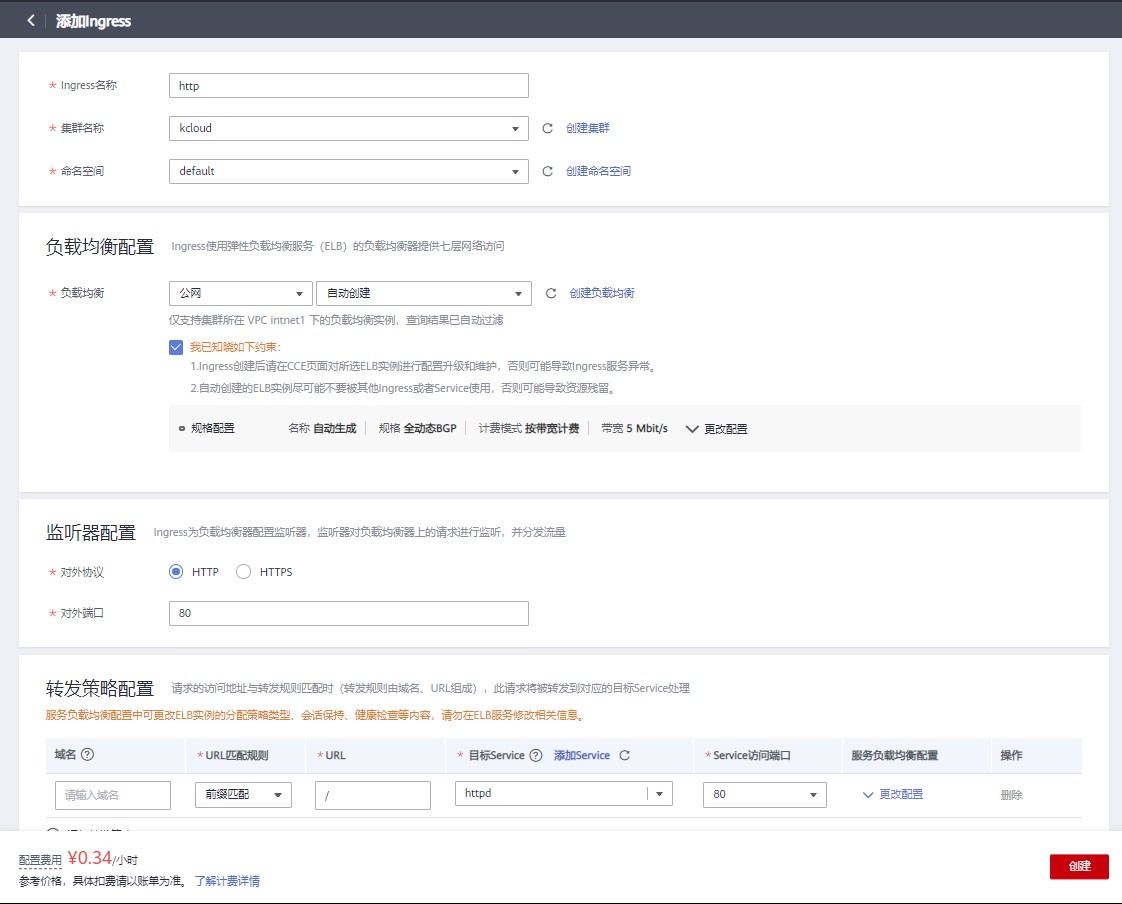This screenshot has width=1122, height=904.
Task: Refresh the namespace list
Action: point(547,171)
